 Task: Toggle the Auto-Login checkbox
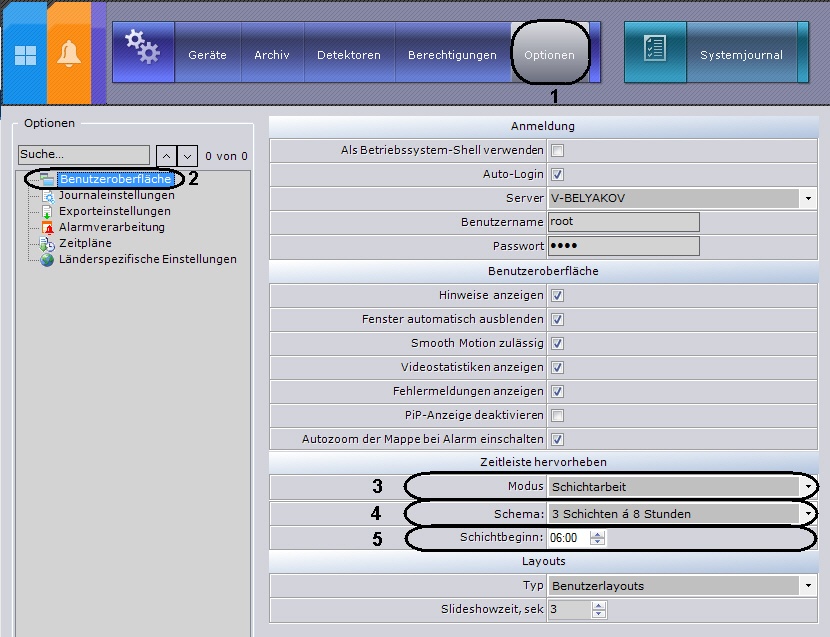557,174
